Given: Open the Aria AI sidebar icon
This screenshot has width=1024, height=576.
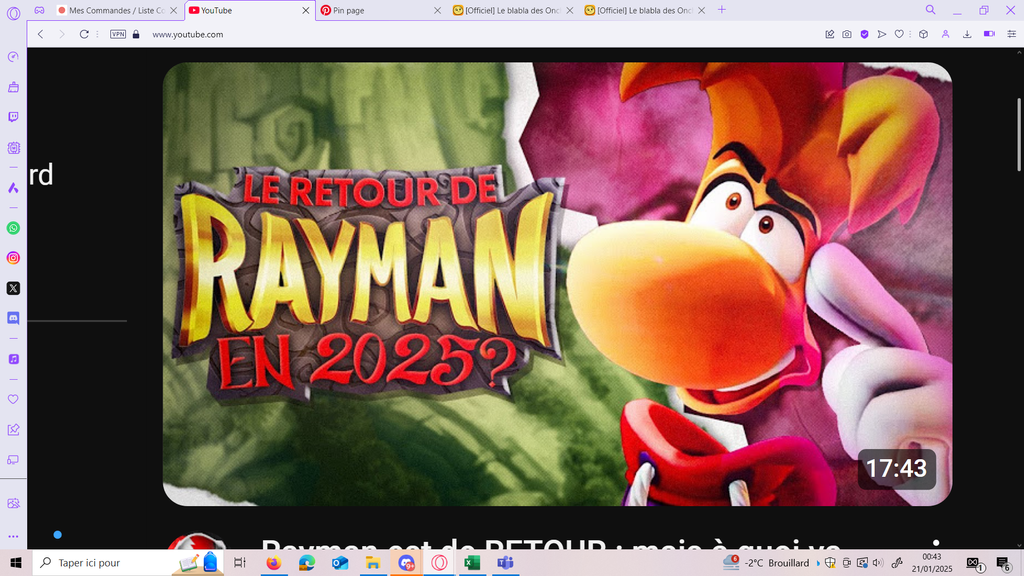Looking at the screenshot, I should [x=13, y=188].
